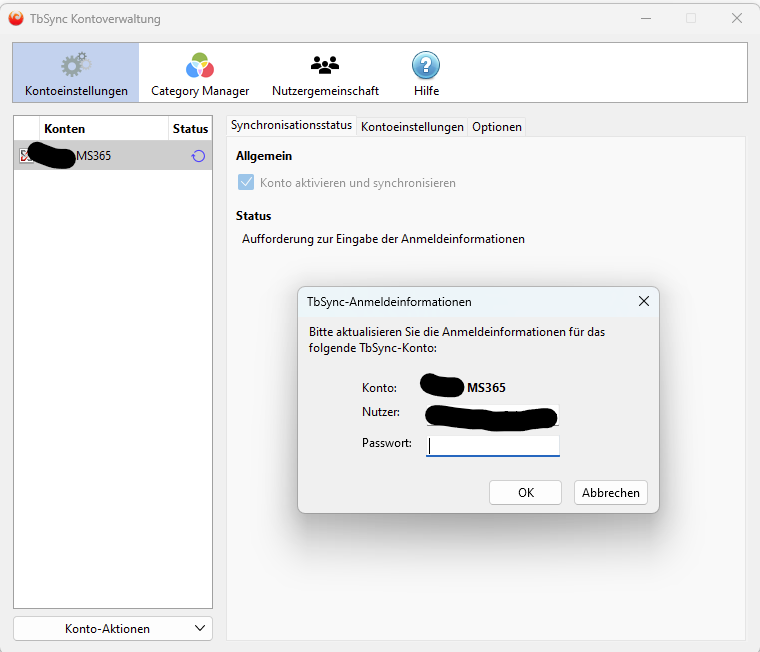
Task: Click the sync status spinner icon
Action: 198,156
